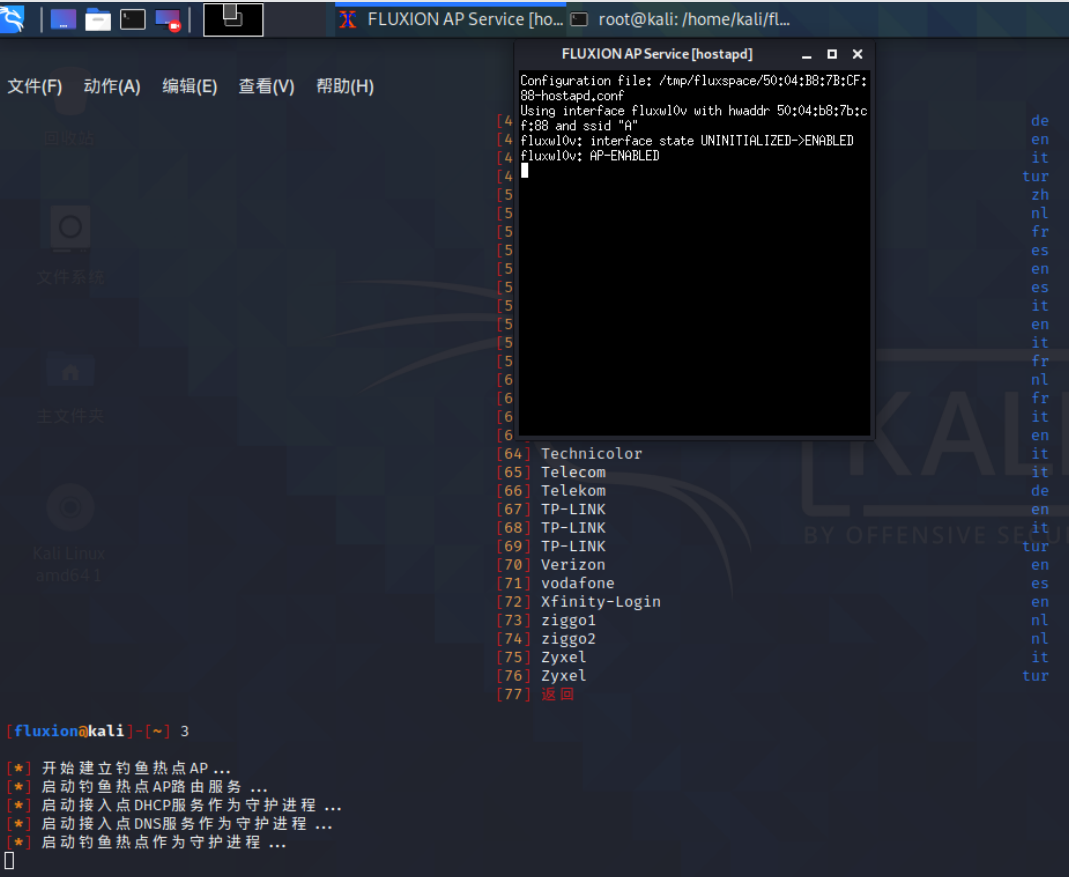Click list entry 76 Zyxel
Viewport: 1069px width, 877px height.
541,675
